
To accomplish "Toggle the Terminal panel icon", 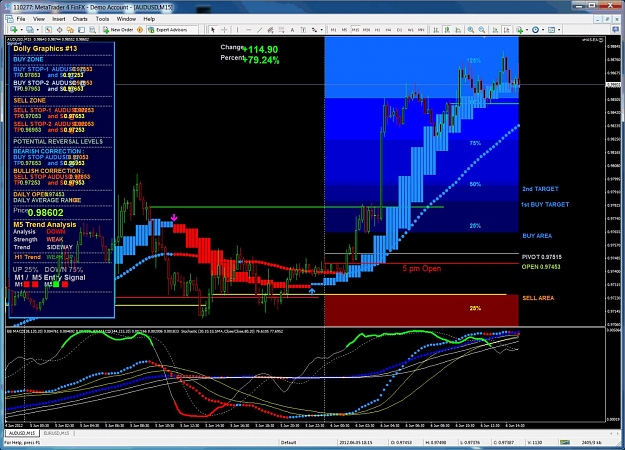I will (81, 29).
